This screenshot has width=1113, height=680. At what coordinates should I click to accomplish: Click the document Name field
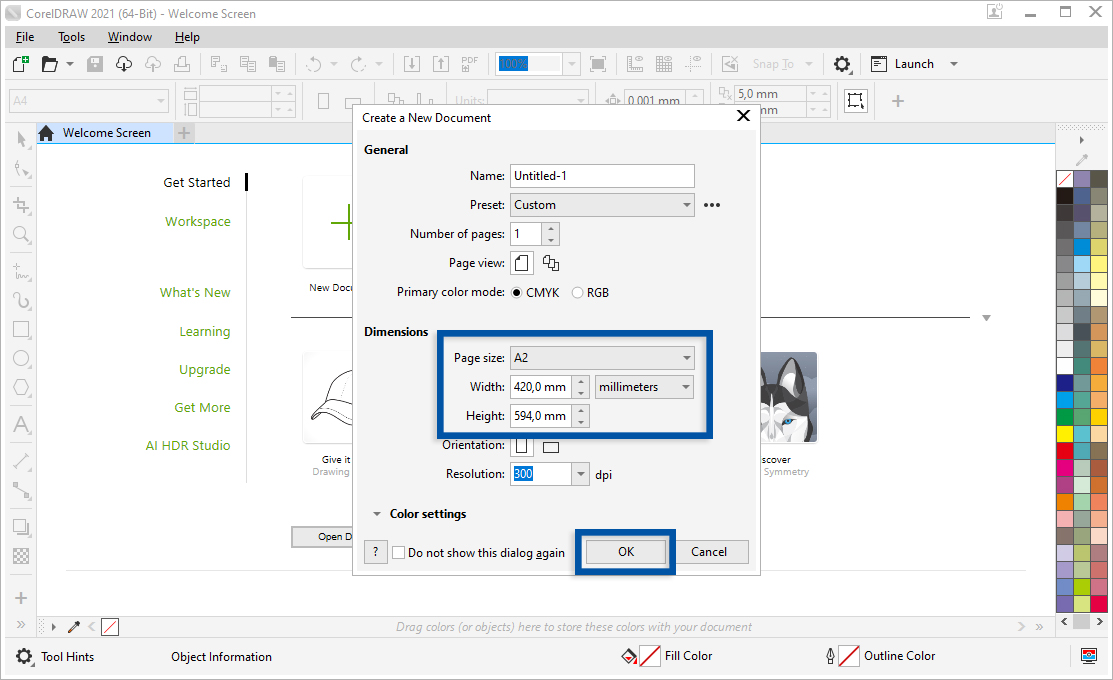(x=601, y=175)
